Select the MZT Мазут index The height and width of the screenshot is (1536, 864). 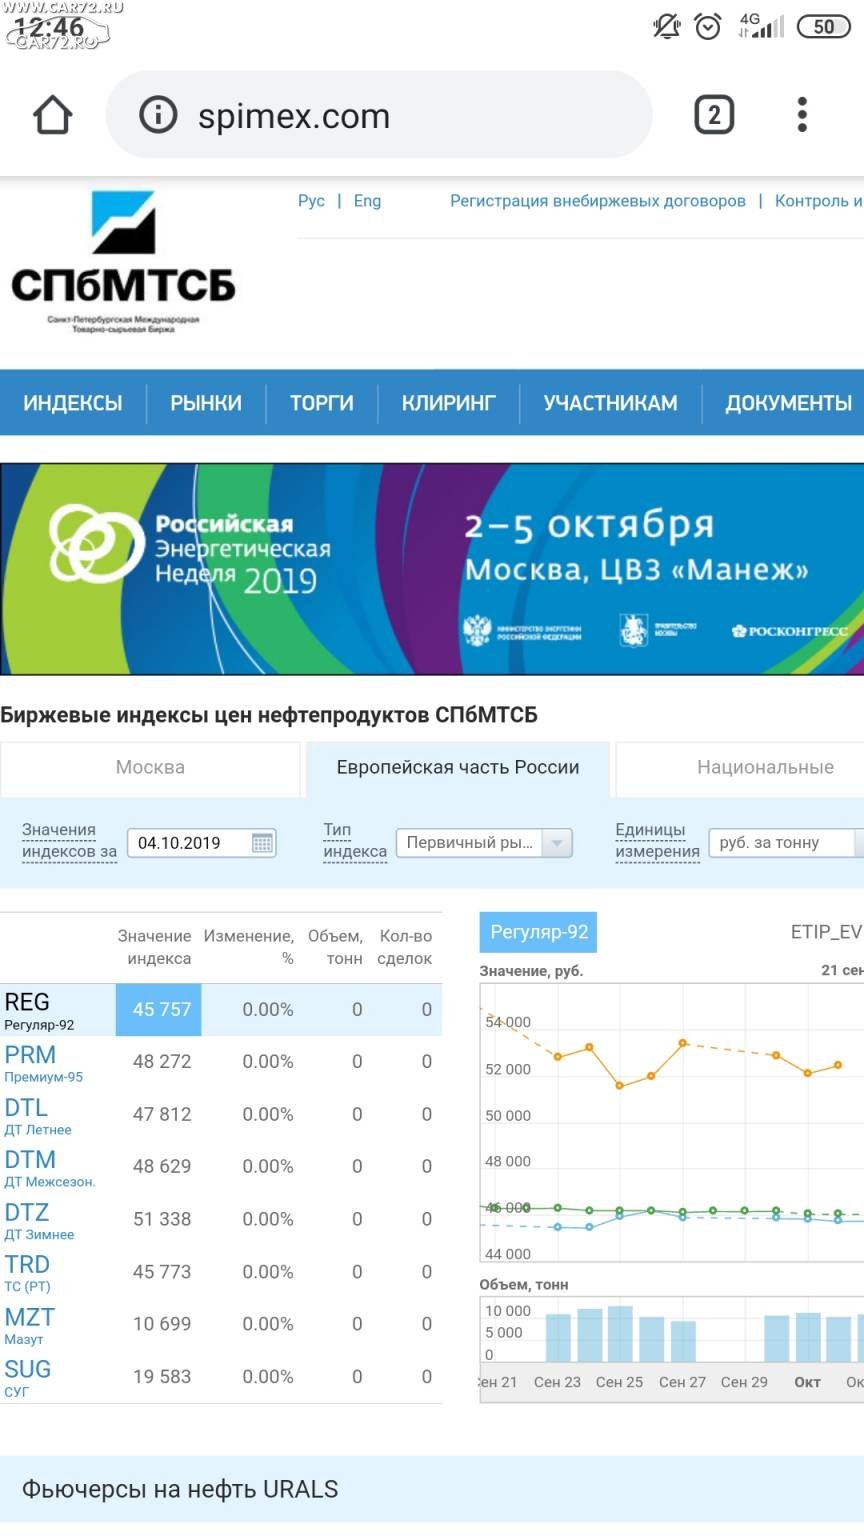30,1326
